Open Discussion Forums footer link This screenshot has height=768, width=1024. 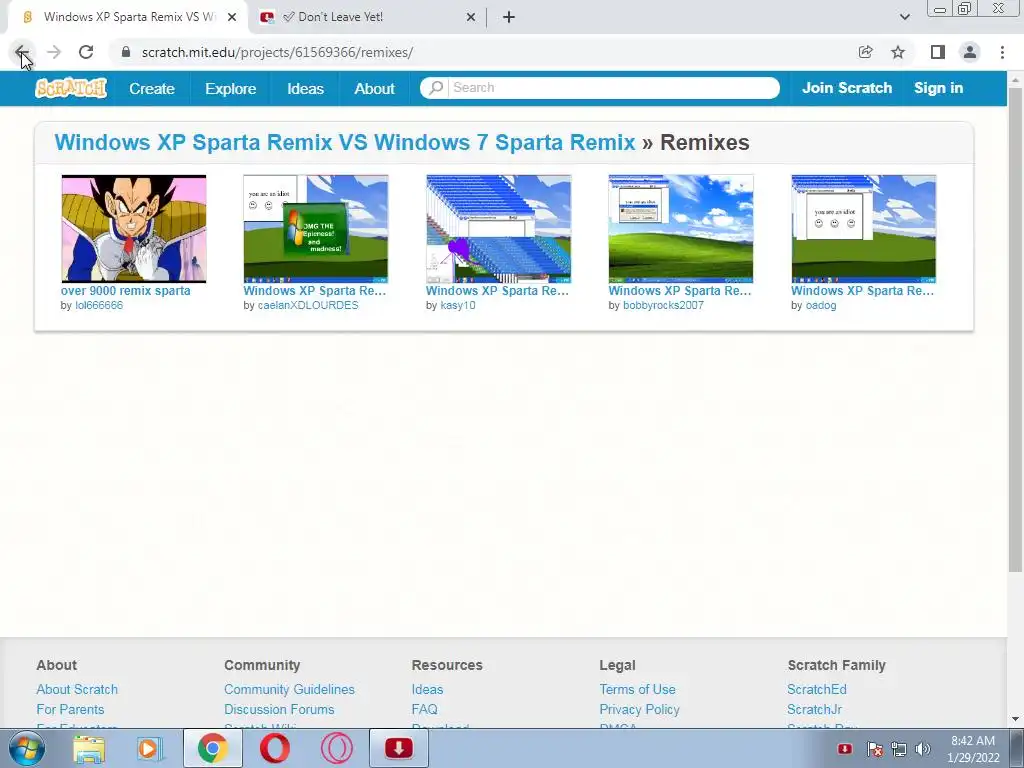pos(279,709)
